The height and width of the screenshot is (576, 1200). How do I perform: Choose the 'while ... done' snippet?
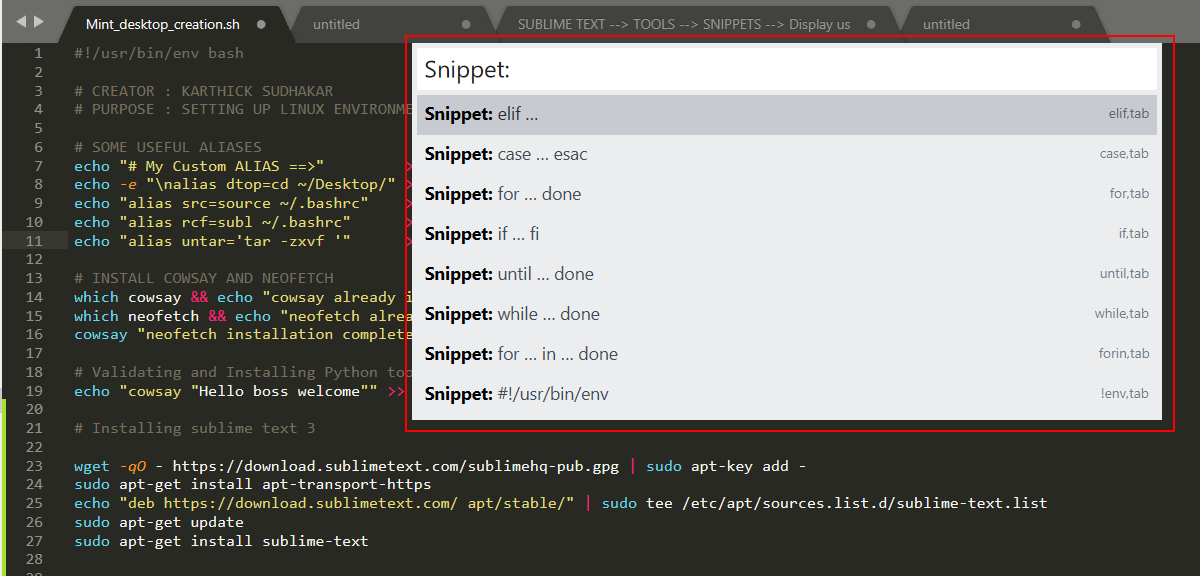click(786, 314)
